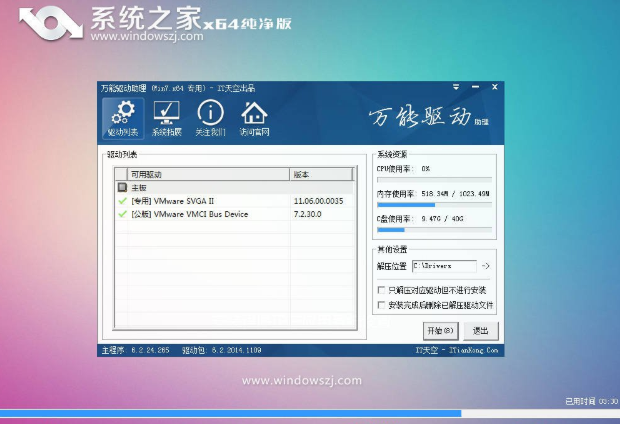
Task: Toggle the 主板 category checkbox
Action: (x=122, y=187)
